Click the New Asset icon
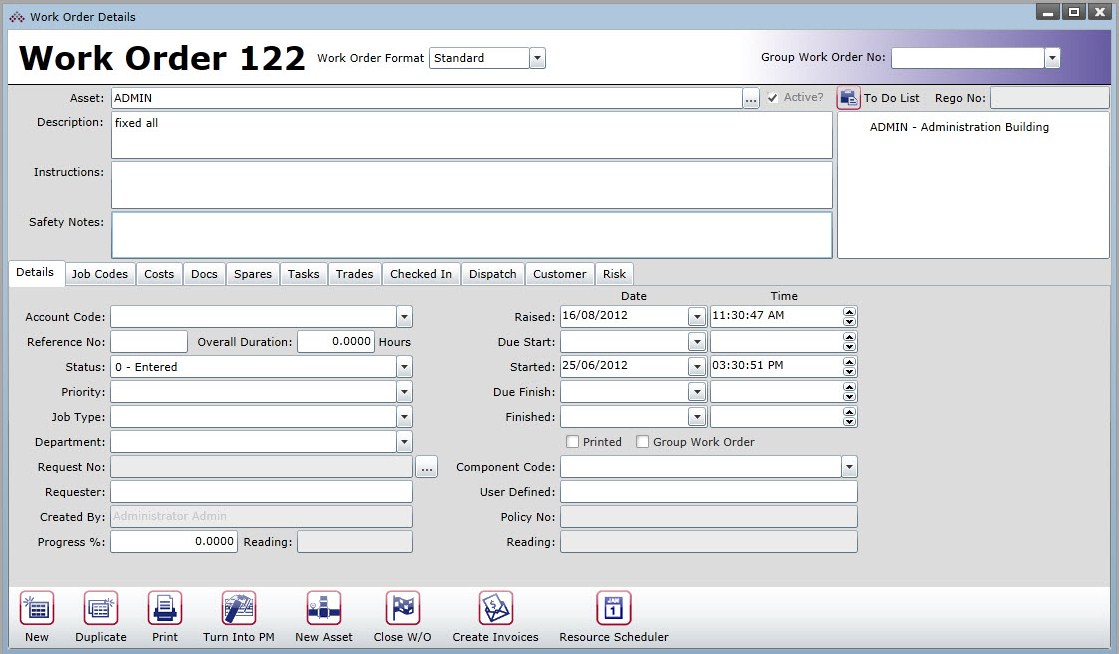 324,609
